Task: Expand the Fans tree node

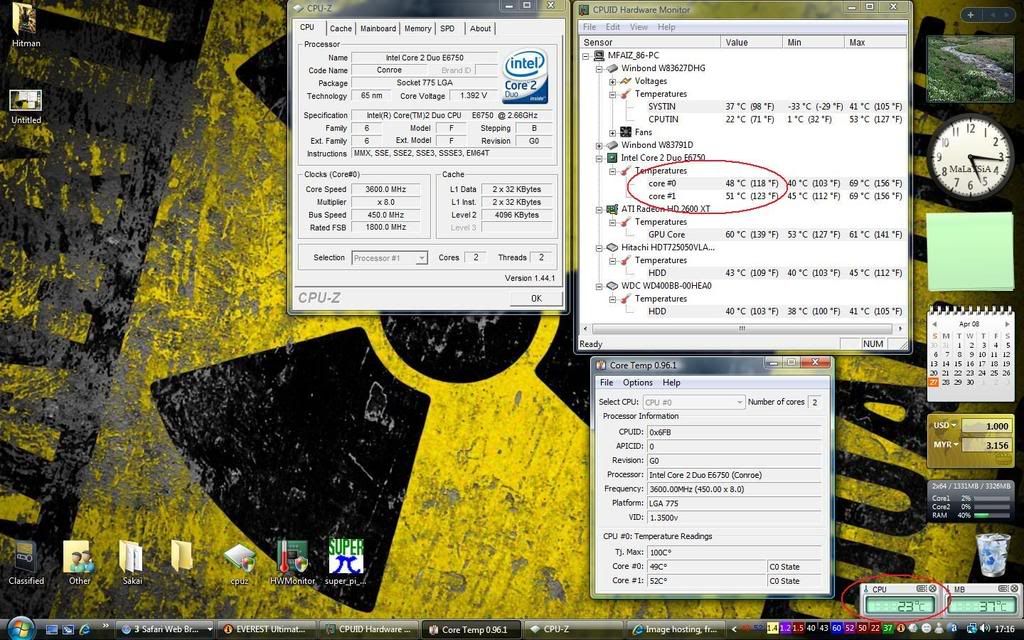Action: (x=613, y=132)
